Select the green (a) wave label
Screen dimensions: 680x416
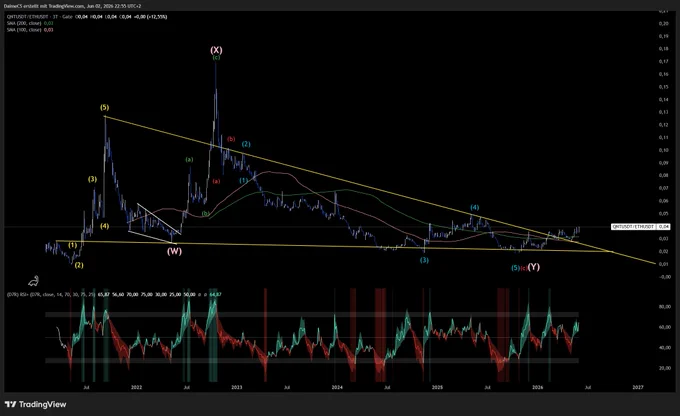[x=189, y=160]
